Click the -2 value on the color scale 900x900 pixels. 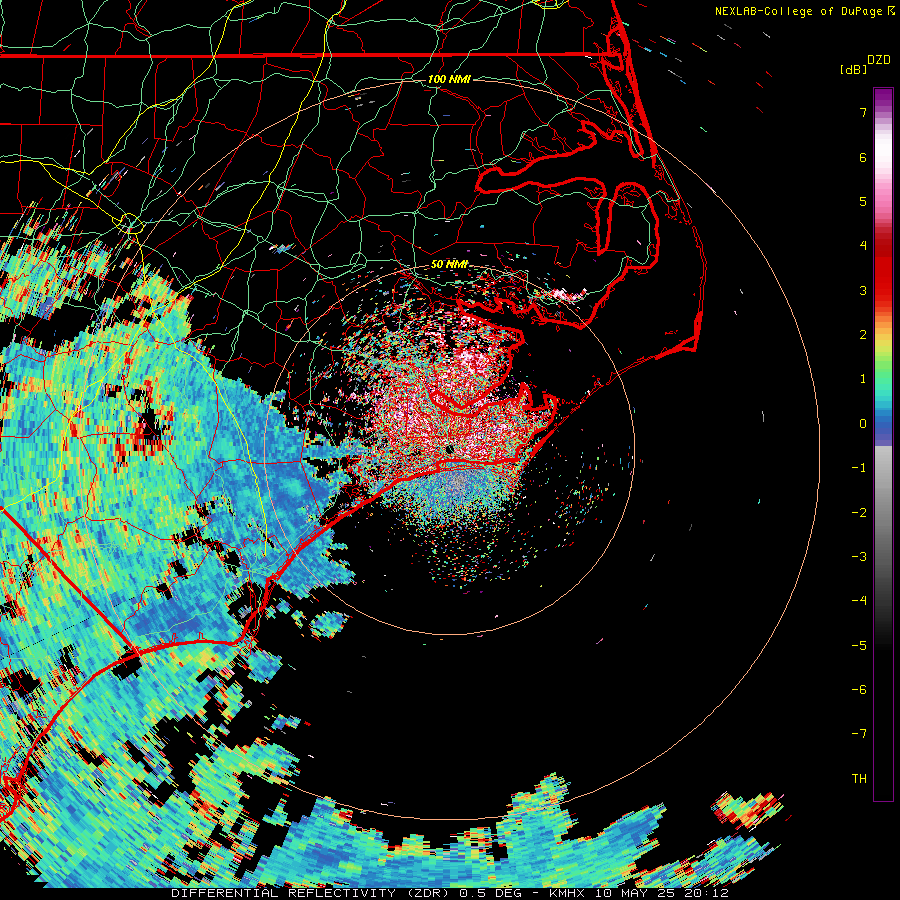point(859,513)
